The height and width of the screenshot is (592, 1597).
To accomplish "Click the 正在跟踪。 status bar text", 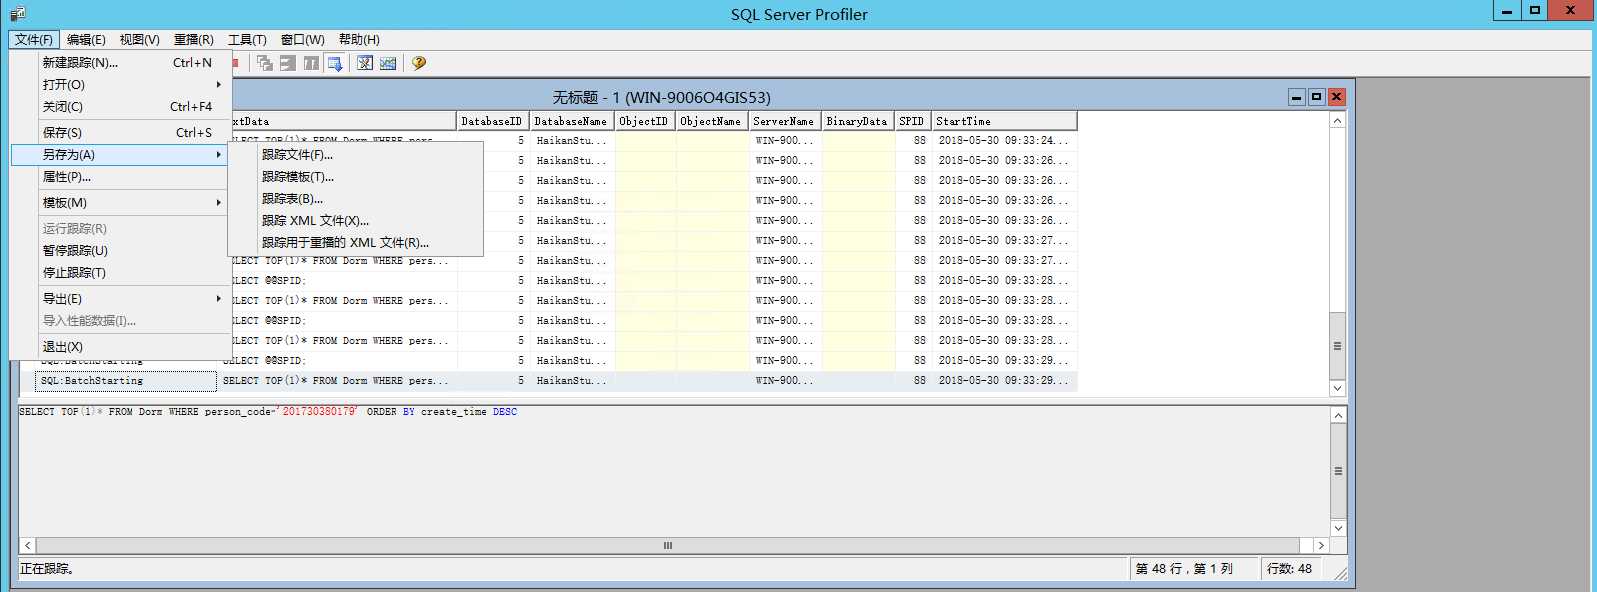I will (47, 568).
